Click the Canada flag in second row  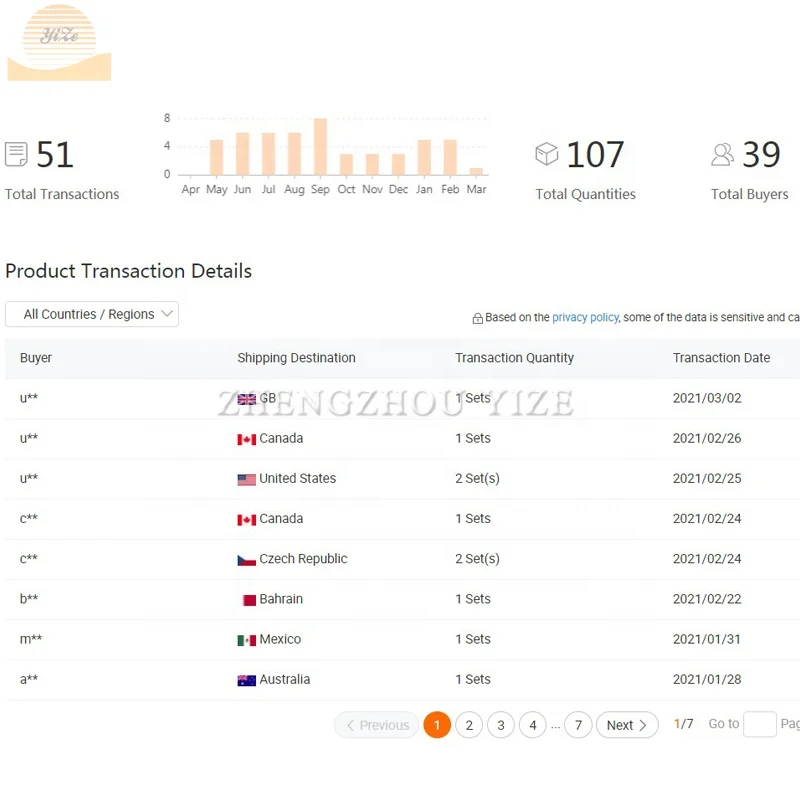click(246, 439)
